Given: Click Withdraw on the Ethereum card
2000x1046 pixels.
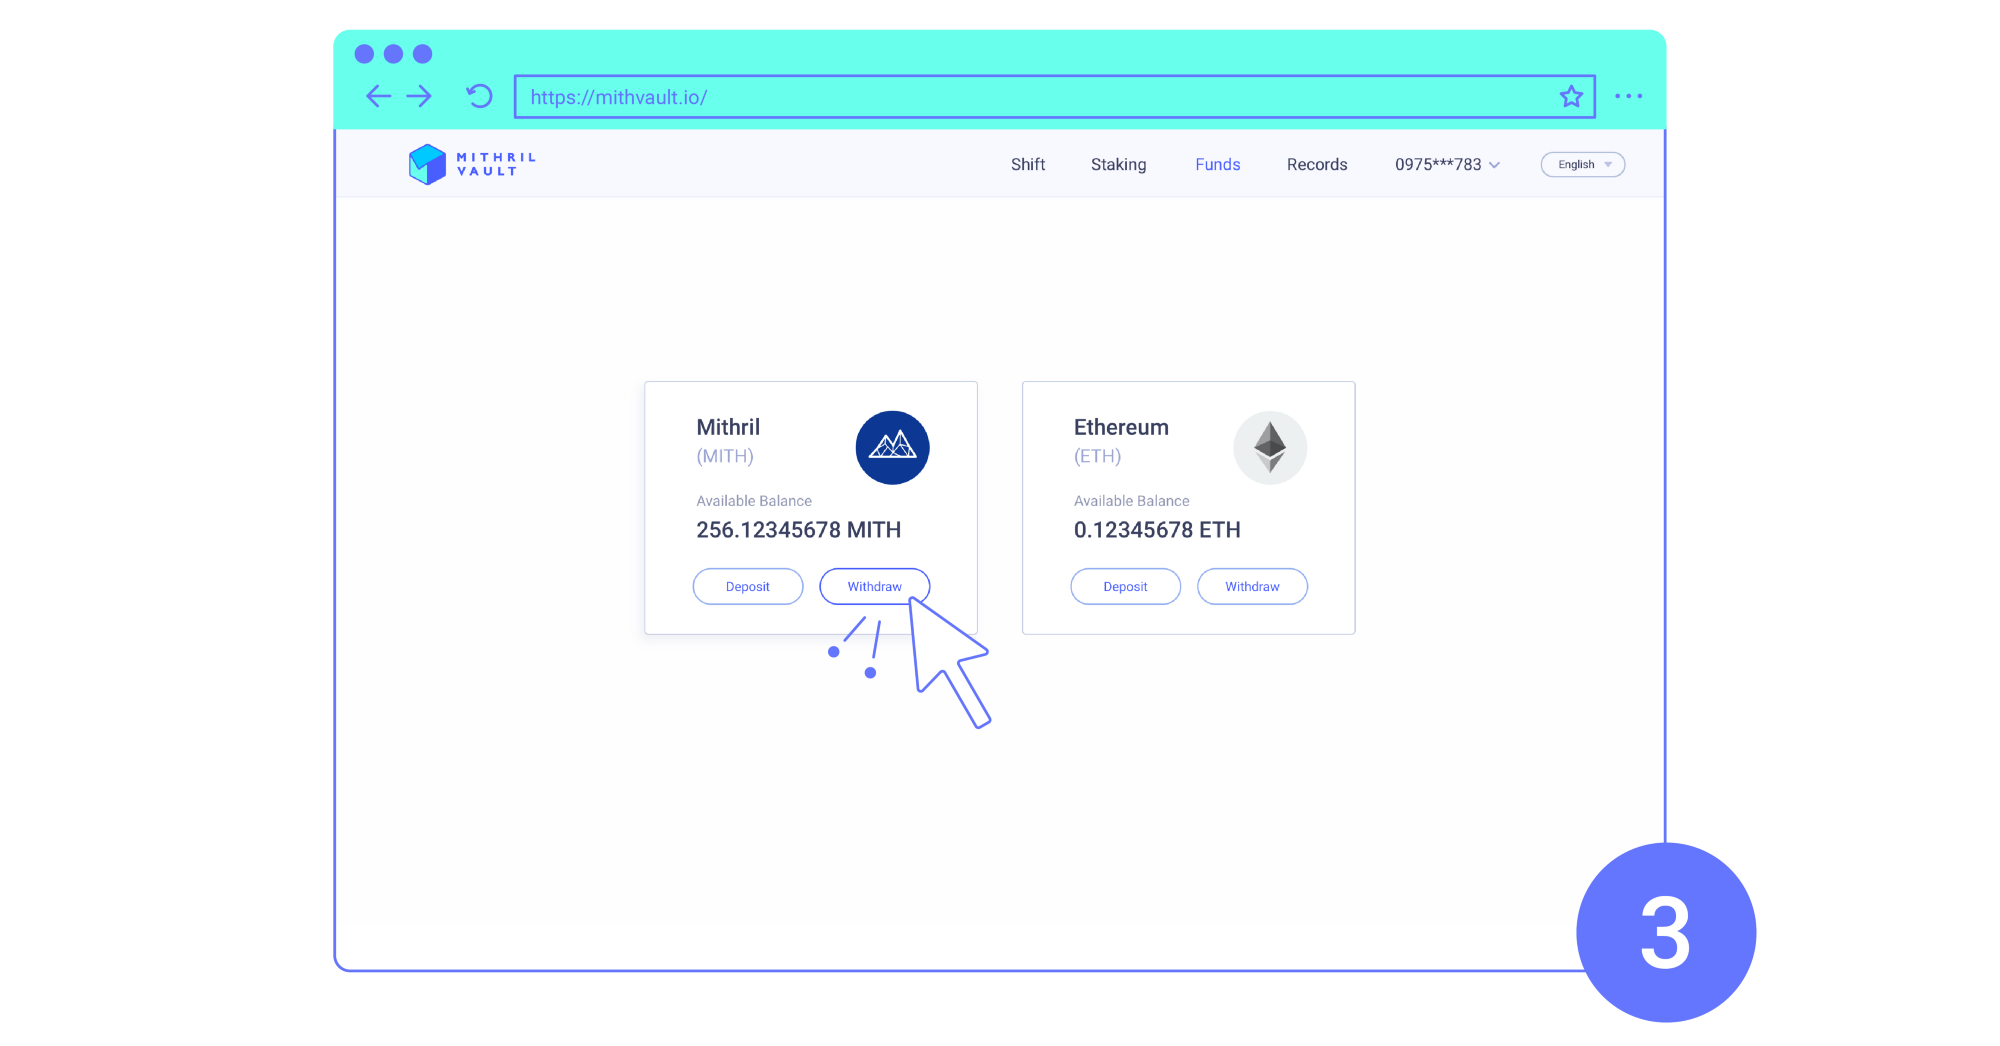Looking at the screenshot, I should (x=1252, y=587).
